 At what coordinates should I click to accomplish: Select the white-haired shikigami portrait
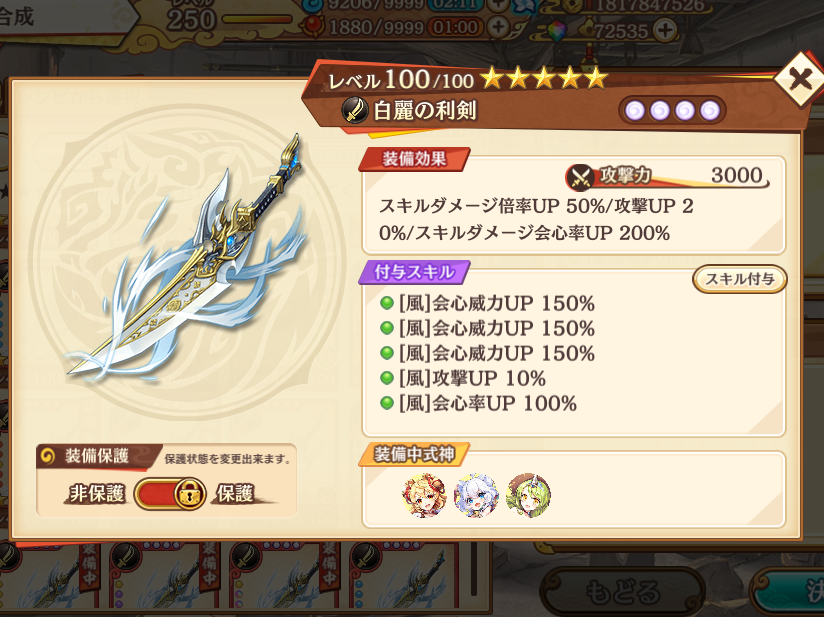click(x=476, y=495)
